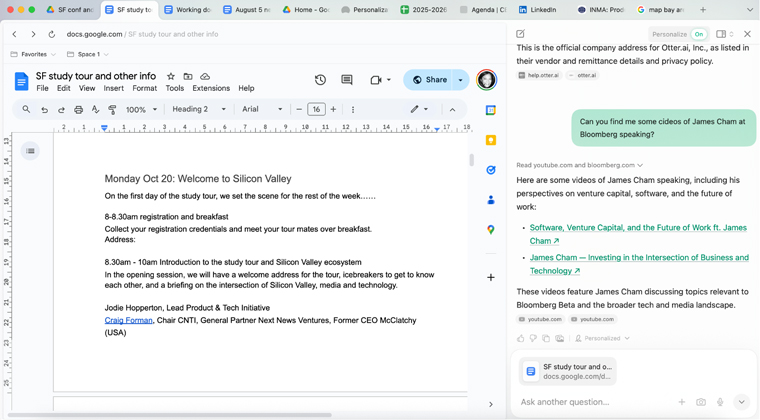Open the zoom level dropdown
This screenshot has height=420, width=760.
coord(142,109)
